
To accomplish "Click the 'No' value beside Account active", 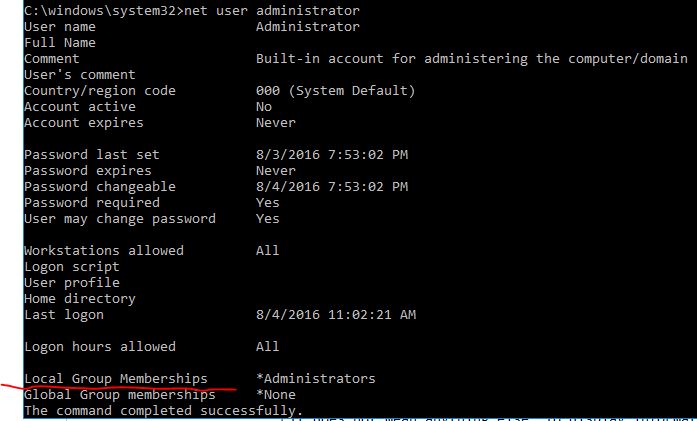I will coord(264,107).
